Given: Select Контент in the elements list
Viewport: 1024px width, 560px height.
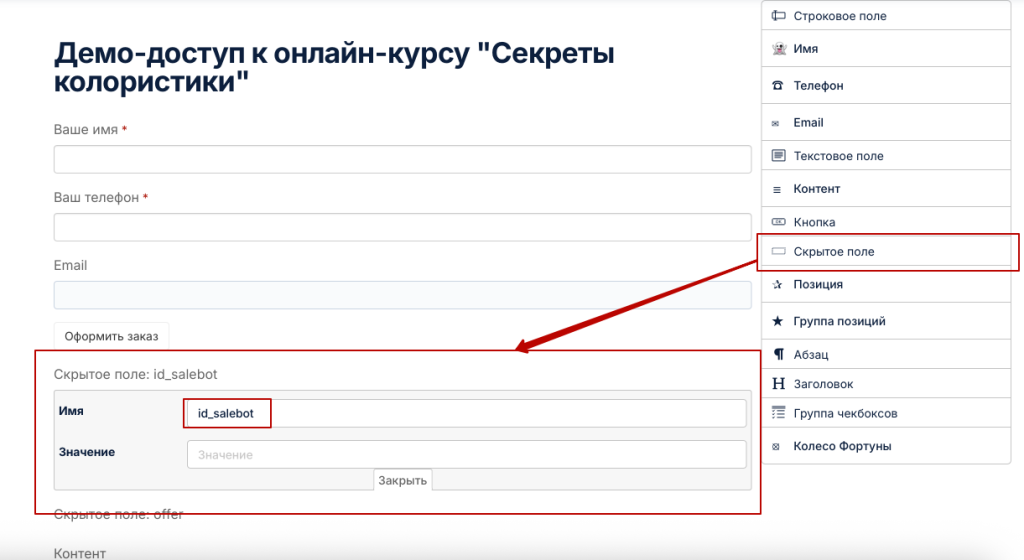Looking at the screenshot, I should pyautogui.click(x=886, y=189).
